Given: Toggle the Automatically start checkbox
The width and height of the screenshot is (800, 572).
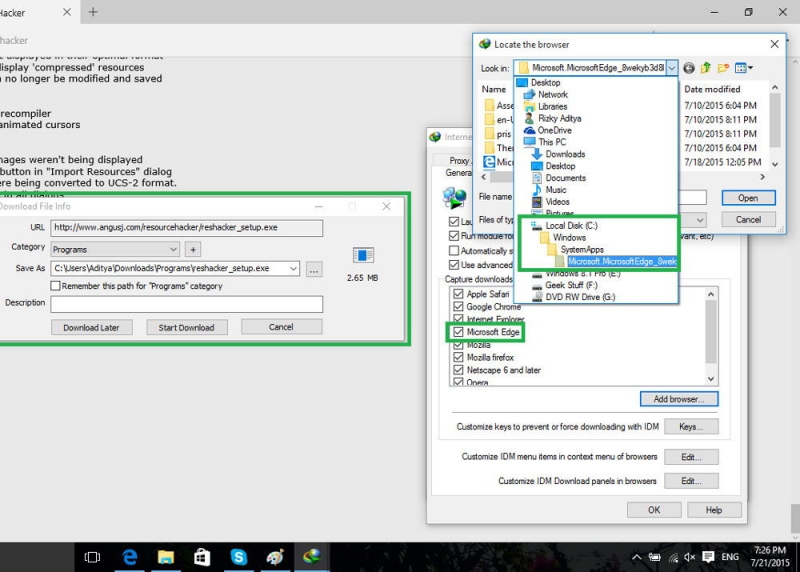Looking at the screenshot, I should (454, 251).
